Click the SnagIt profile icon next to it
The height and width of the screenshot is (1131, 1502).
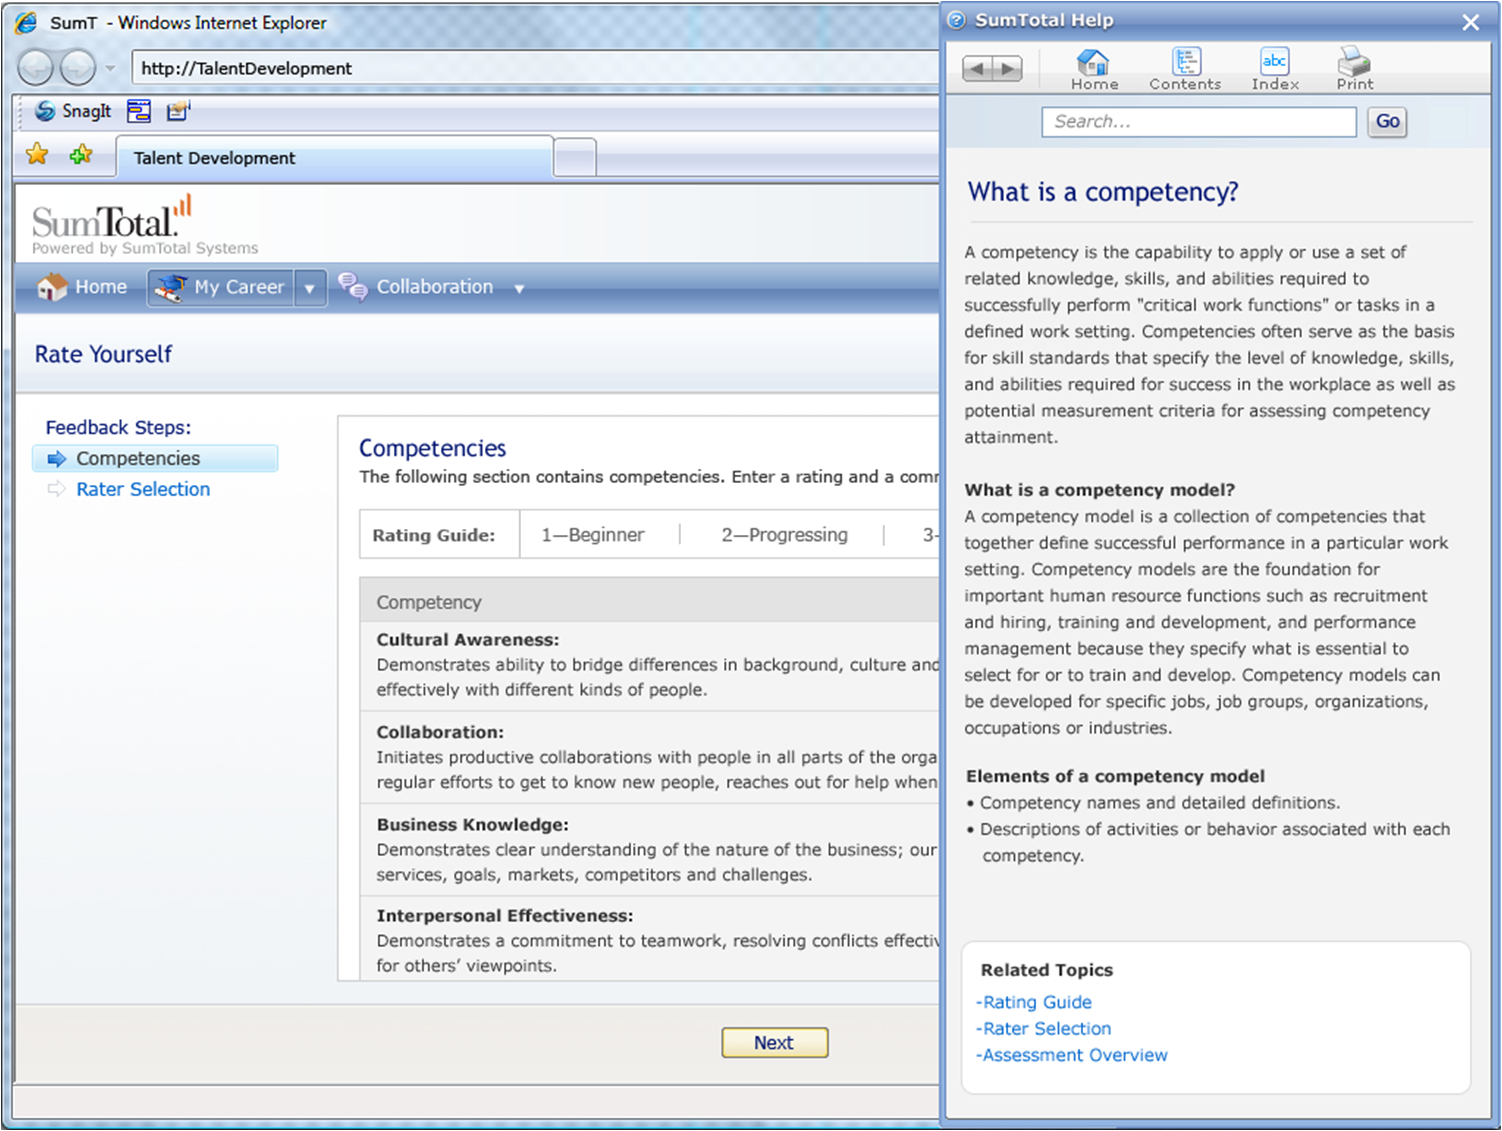[178, 111]
